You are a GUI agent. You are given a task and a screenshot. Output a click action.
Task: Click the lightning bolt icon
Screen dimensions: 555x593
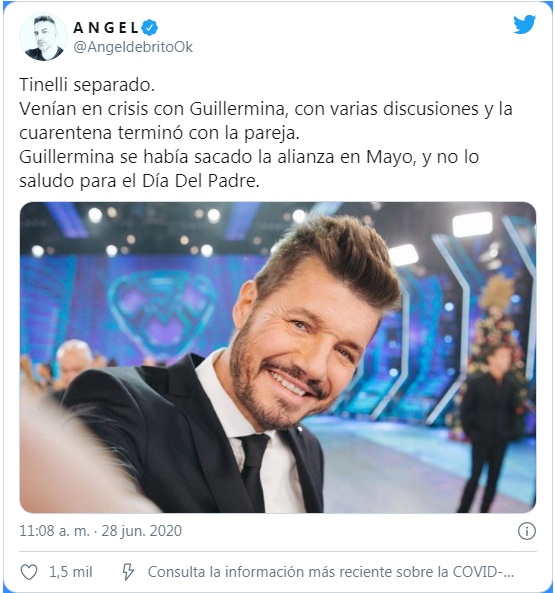[x=128, y=572]
